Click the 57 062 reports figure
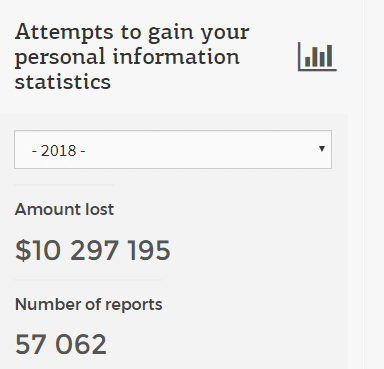The width and height of the screenshot is (384, 369). (x=61, y=344)
